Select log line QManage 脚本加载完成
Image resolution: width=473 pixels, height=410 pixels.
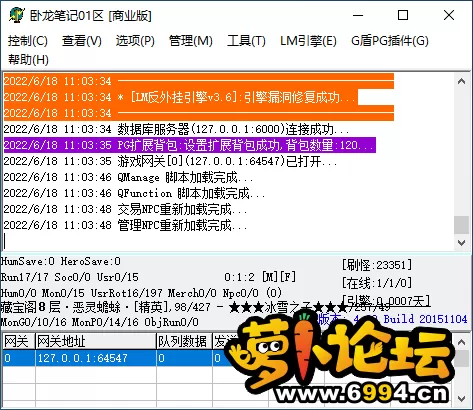(129, 177)
